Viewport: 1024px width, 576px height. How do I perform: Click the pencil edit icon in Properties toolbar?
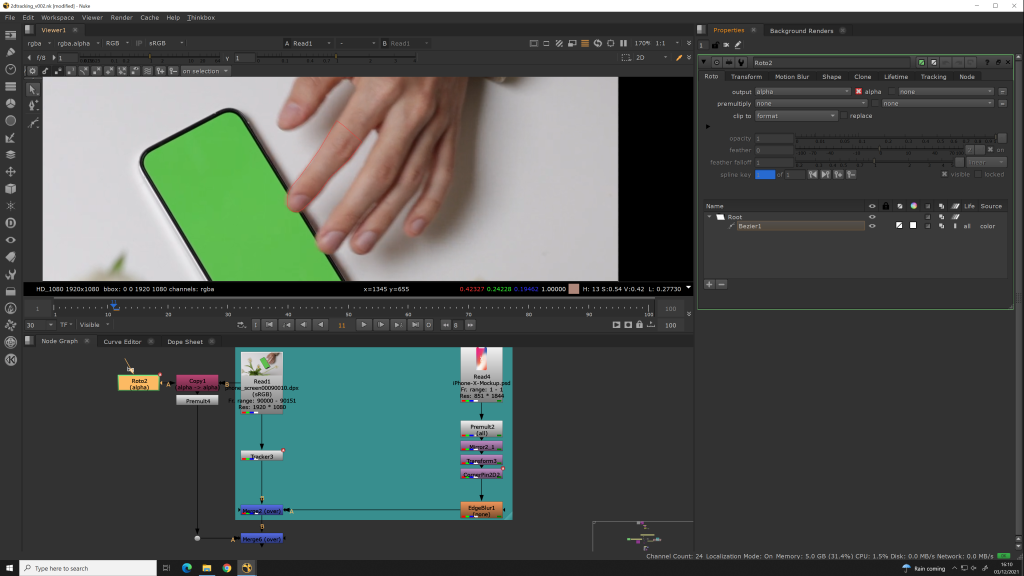738,45
